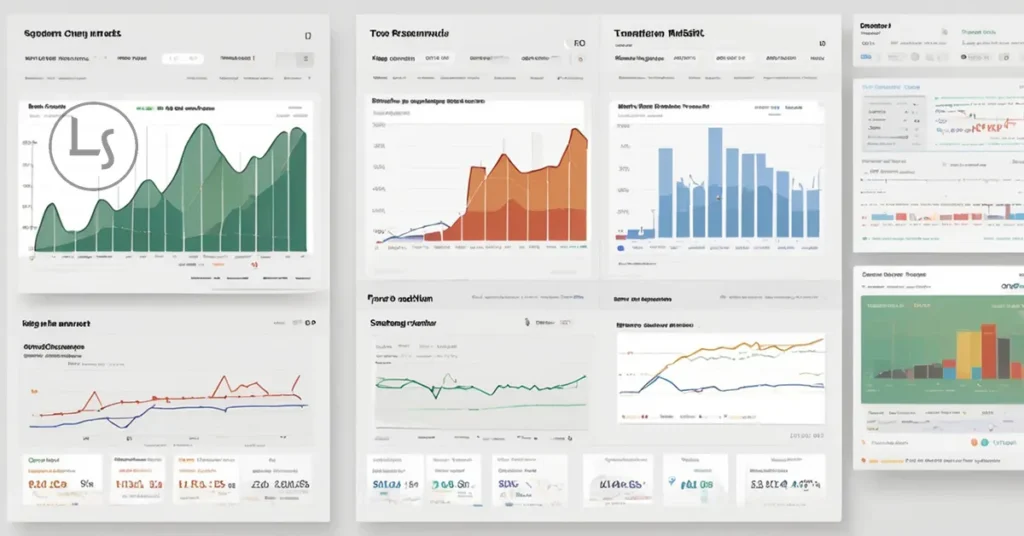Click the blue dot icon under the bar chart

[620, 249]
